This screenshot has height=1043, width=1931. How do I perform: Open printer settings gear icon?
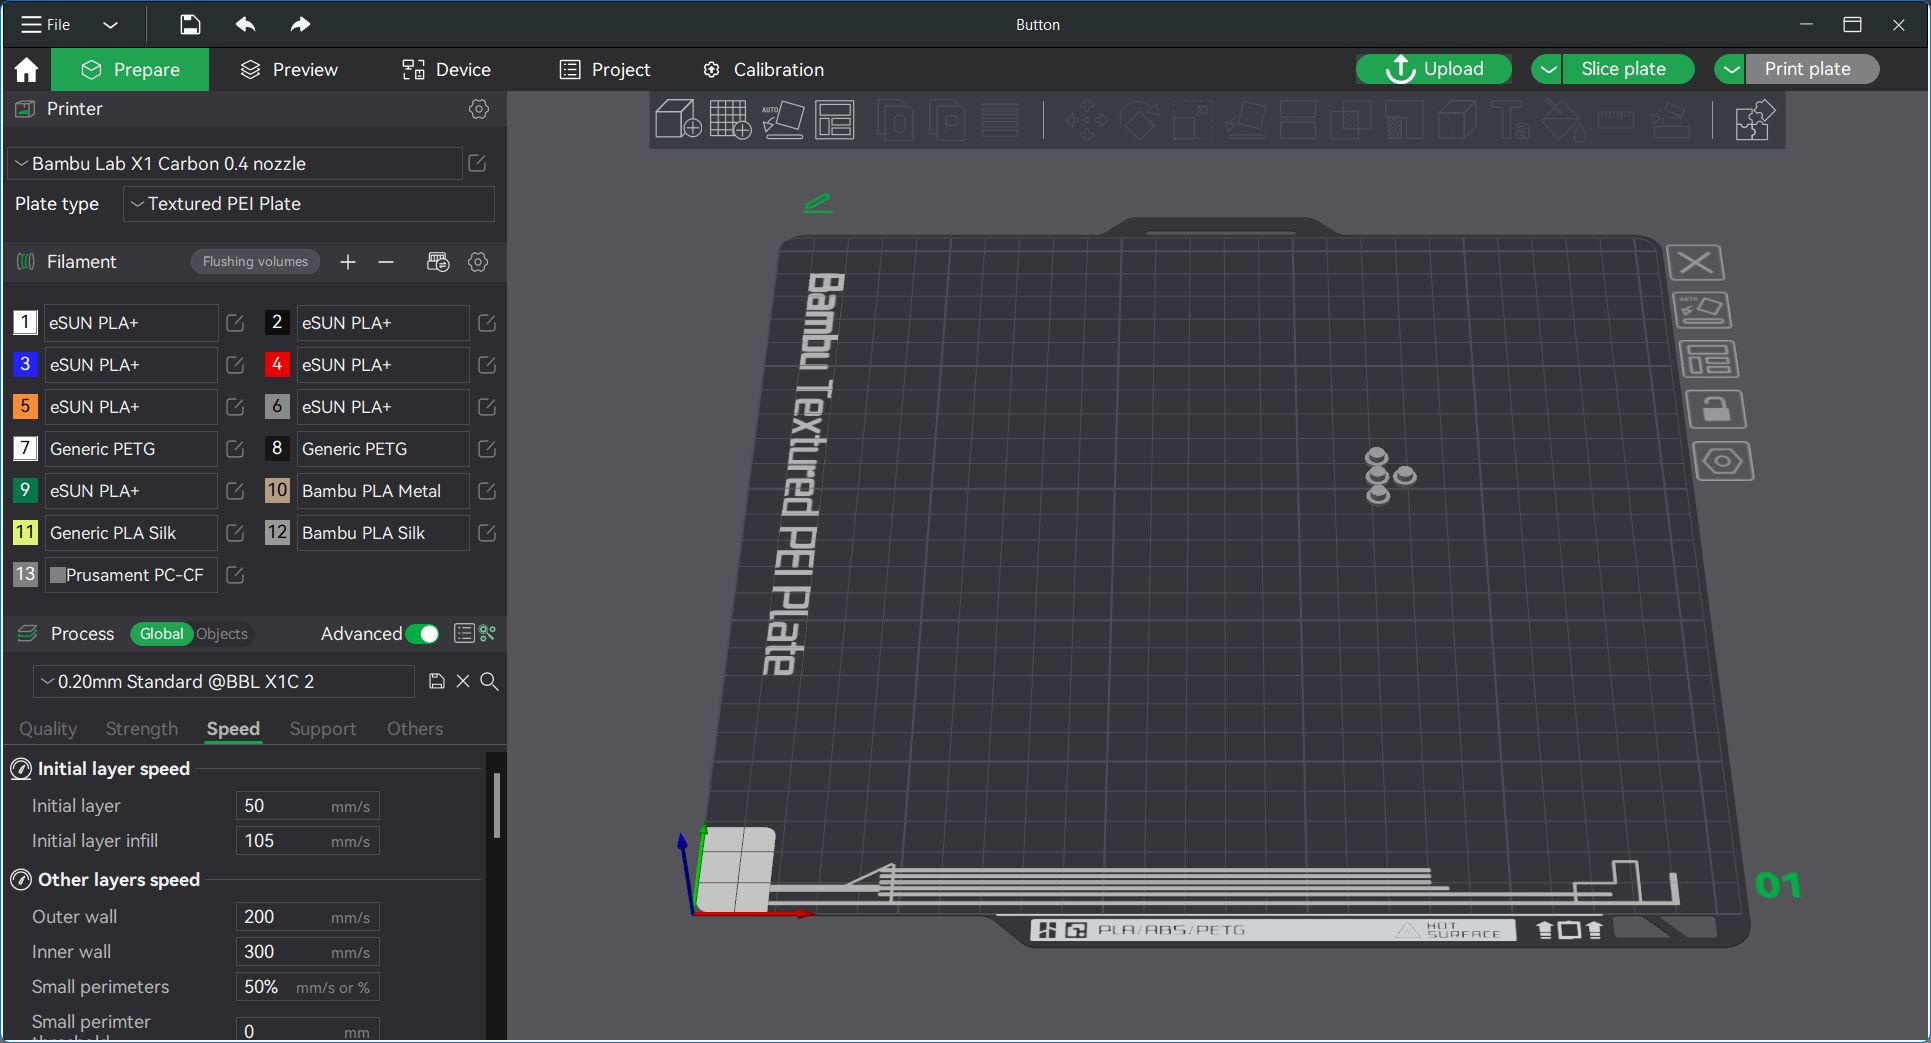(x=479, y=109)
